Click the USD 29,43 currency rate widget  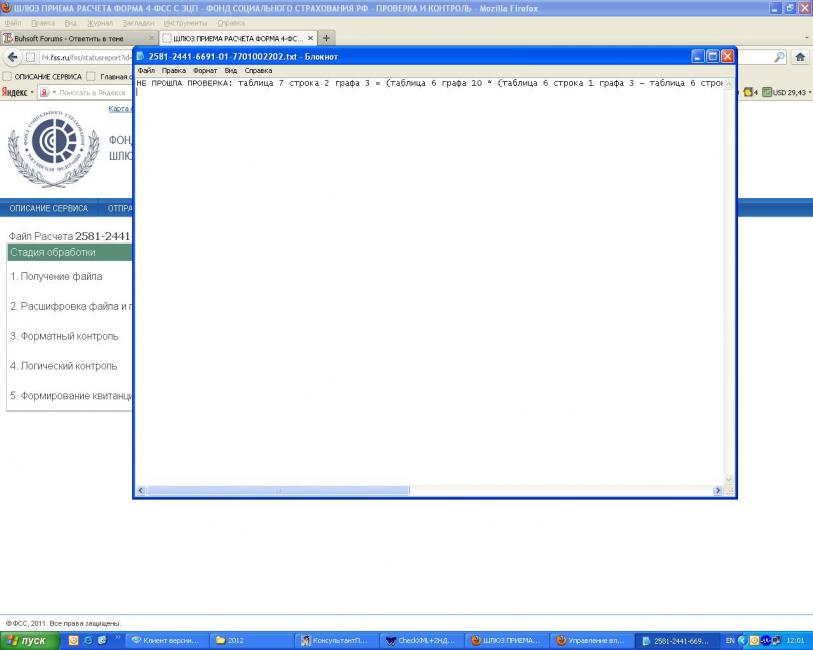786,92
